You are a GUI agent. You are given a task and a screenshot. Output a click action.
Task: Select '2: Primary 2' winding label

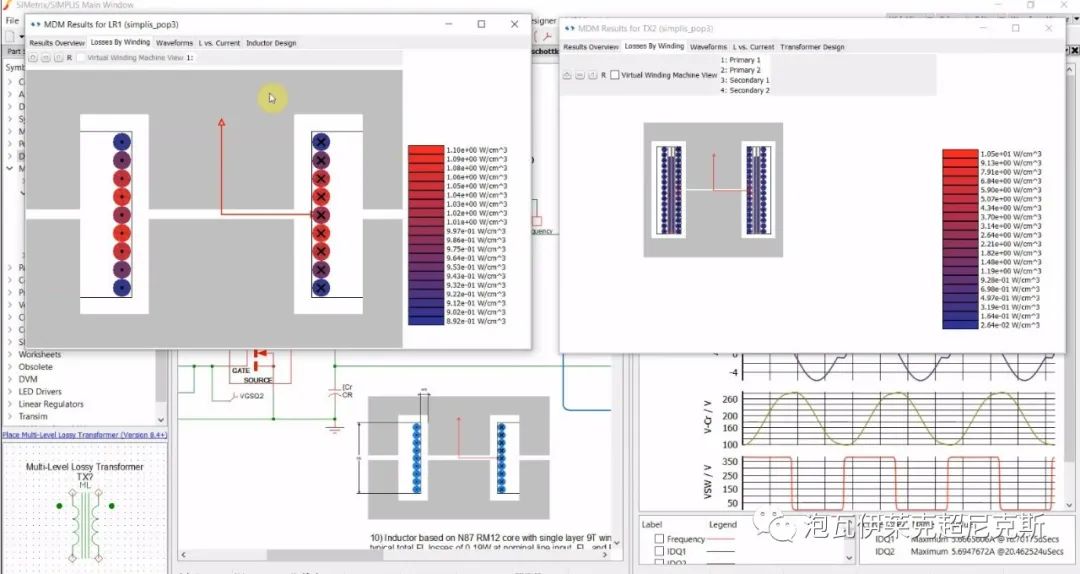point(740,70)
